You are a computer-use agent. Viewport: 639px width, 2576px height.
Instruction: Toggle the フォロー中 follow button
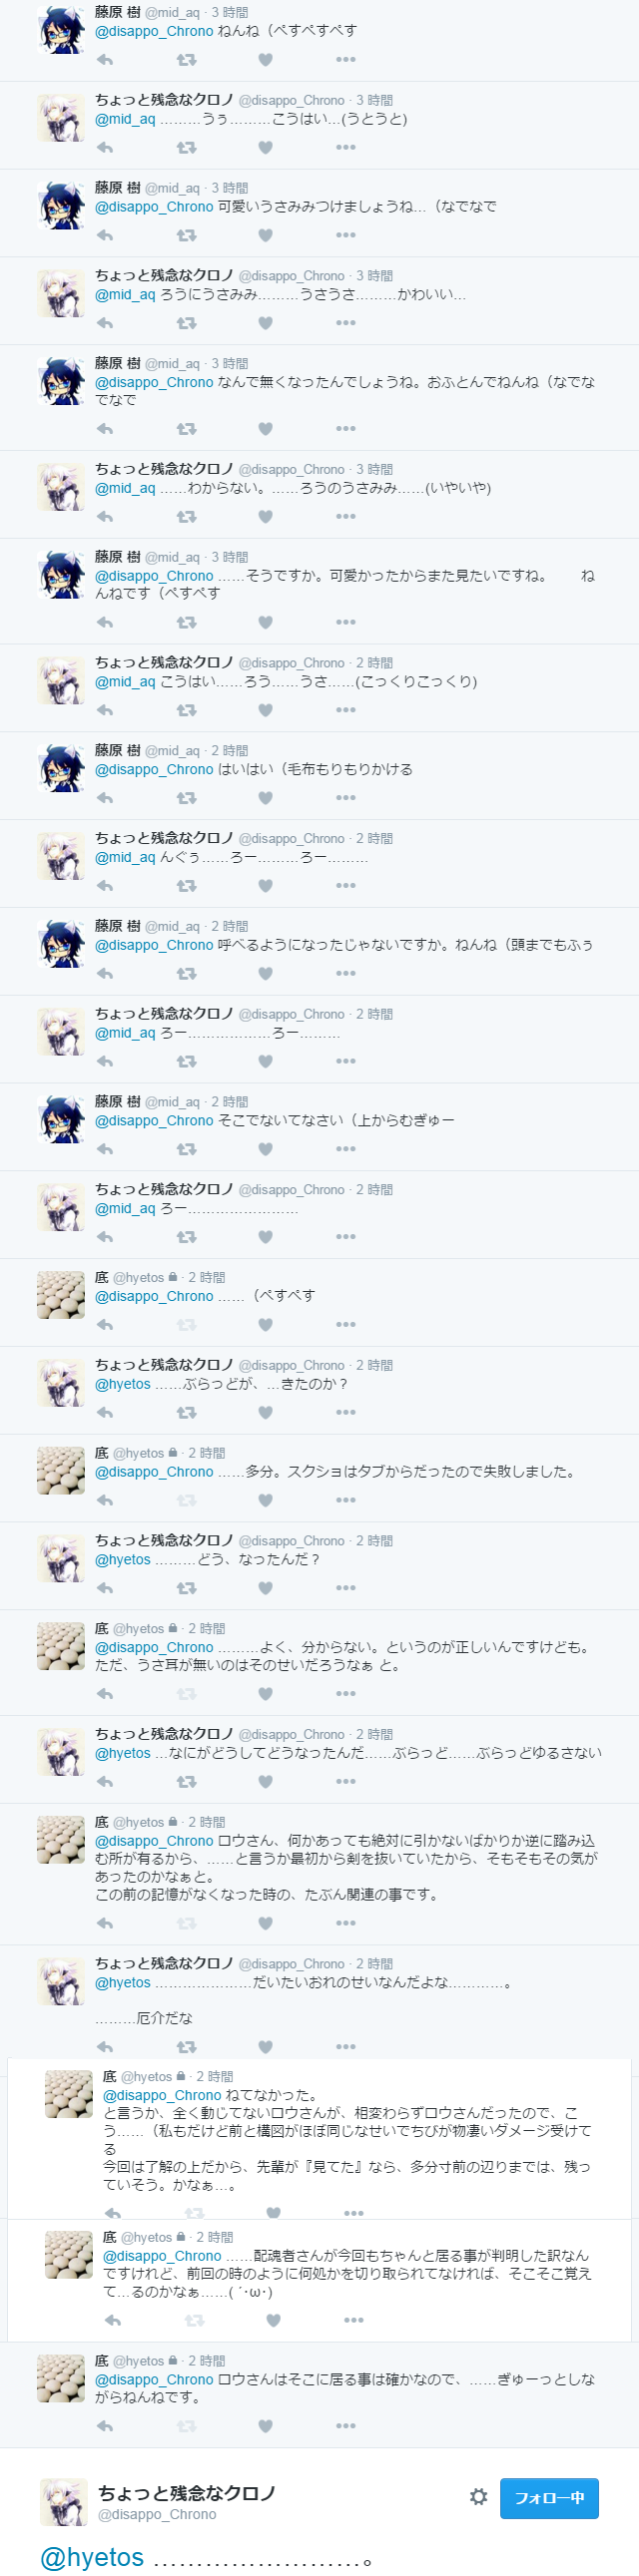[x=549, y=2498]
